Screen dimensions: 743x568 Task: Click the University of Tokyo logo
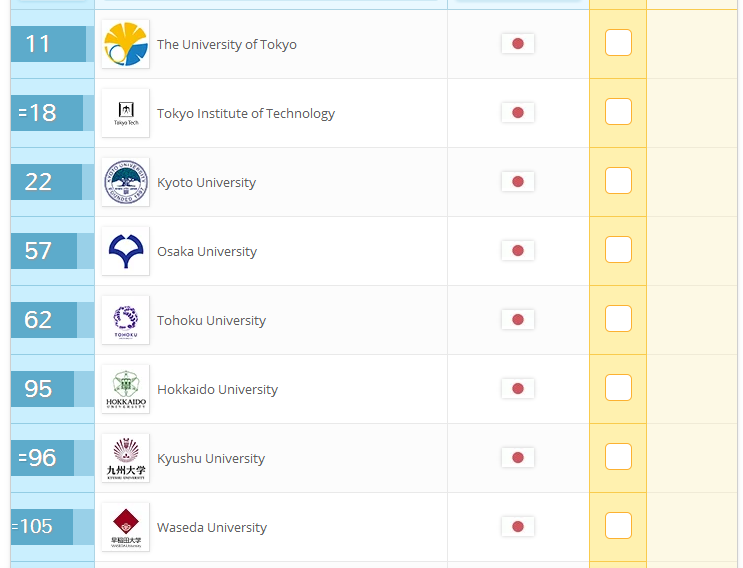point(125,44)
